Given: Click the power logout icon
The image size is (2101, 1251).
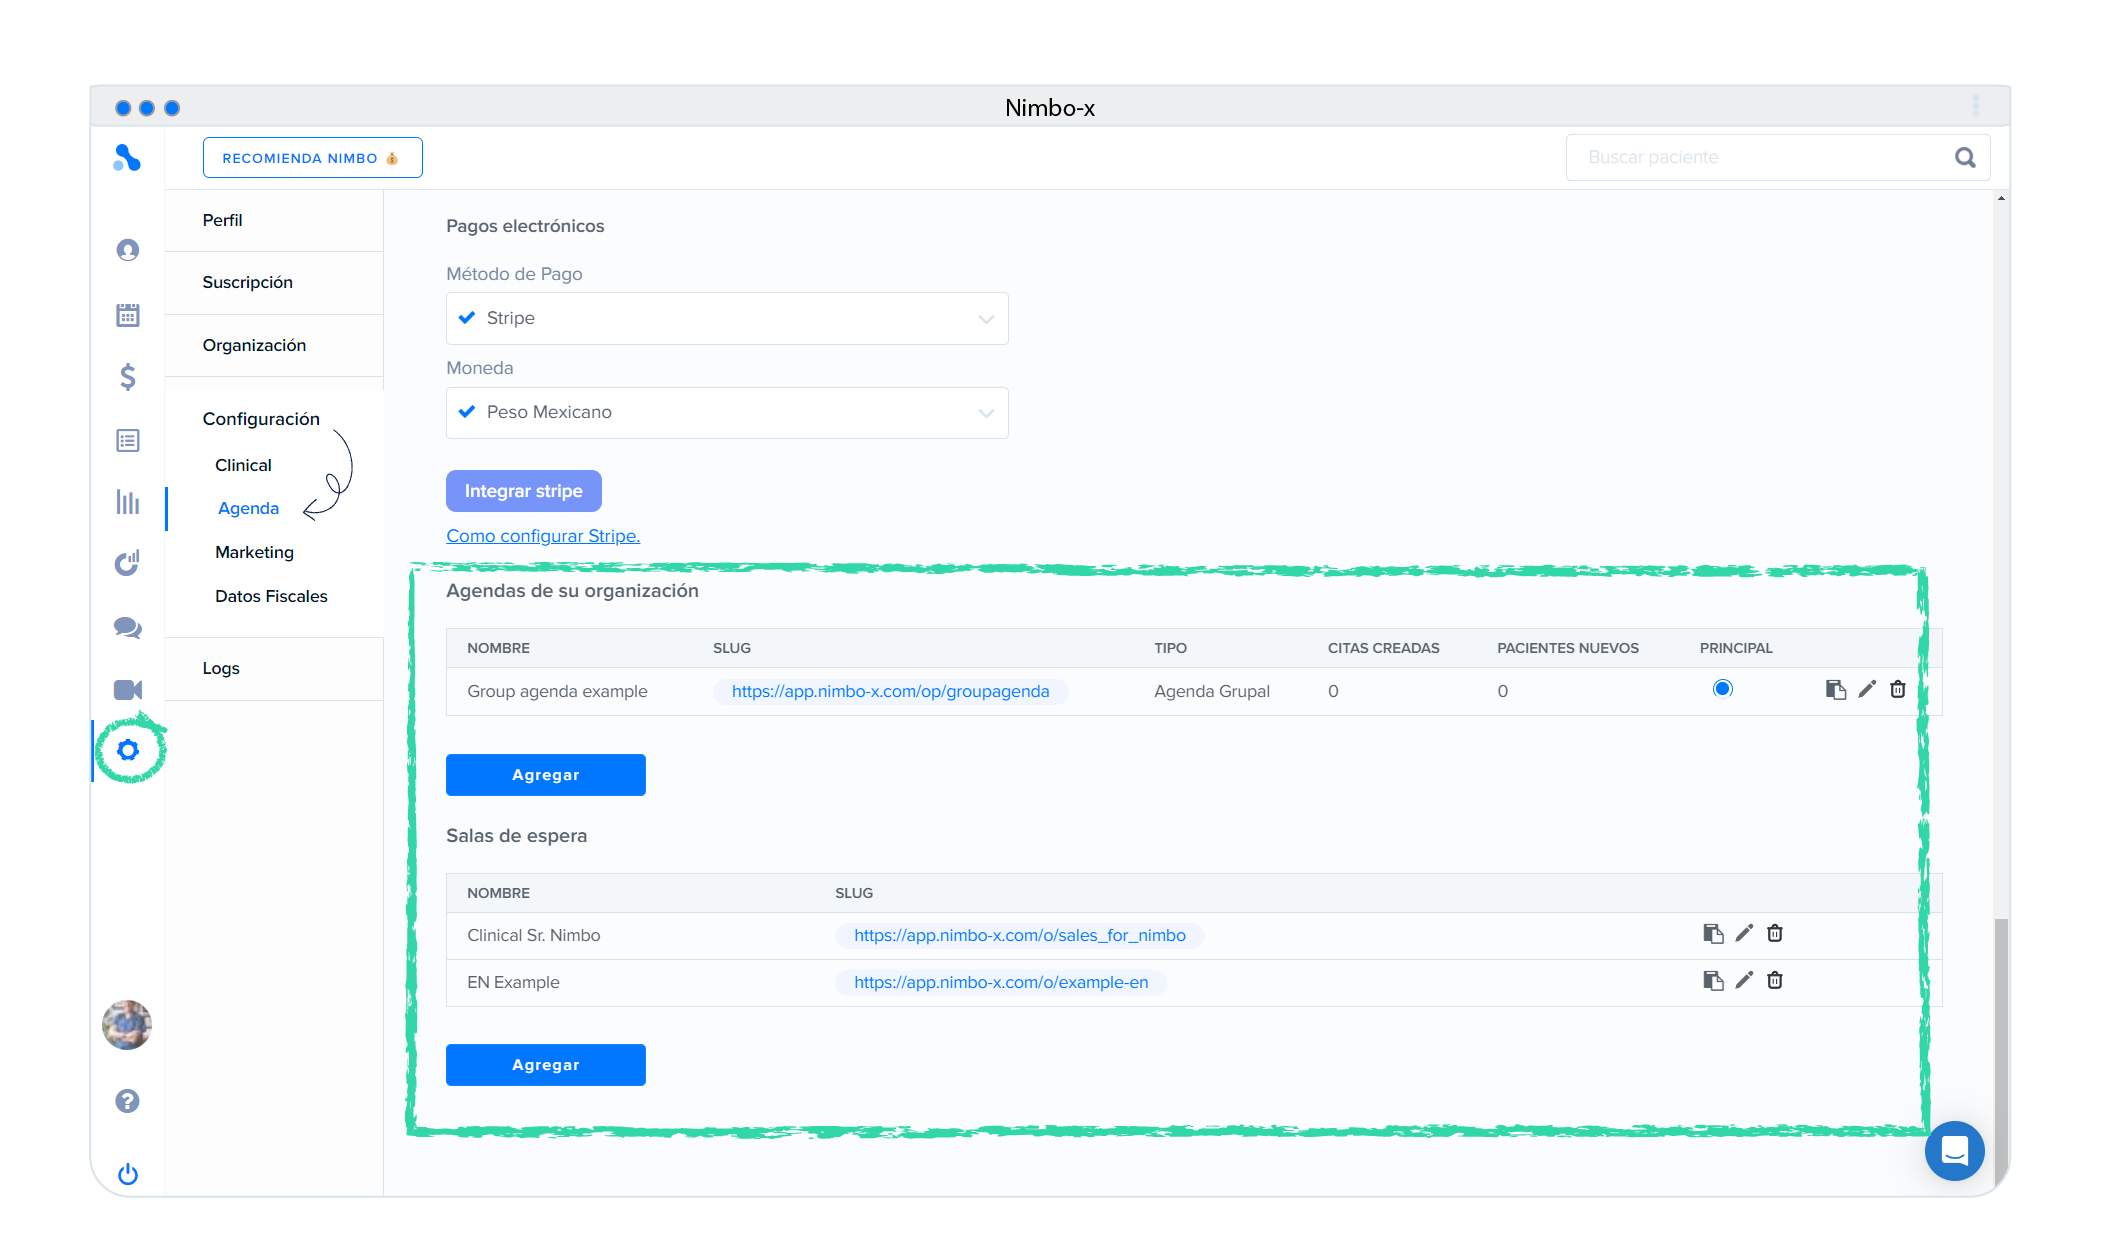Looking at the screenshot, I should (x=128, y=1174).
